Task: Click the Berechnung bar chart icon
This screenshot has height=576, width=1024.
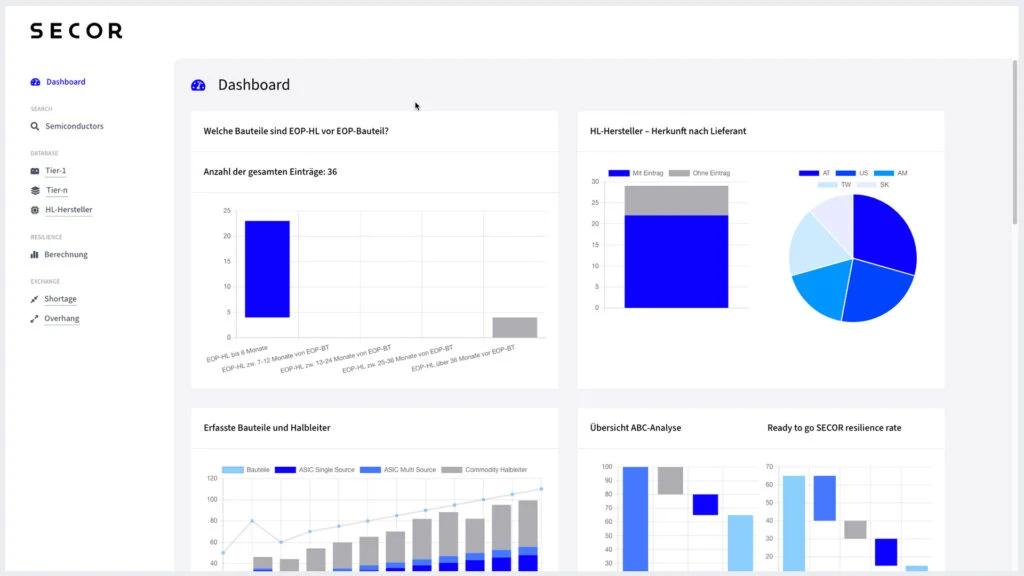Action: [x=34, y=254]
